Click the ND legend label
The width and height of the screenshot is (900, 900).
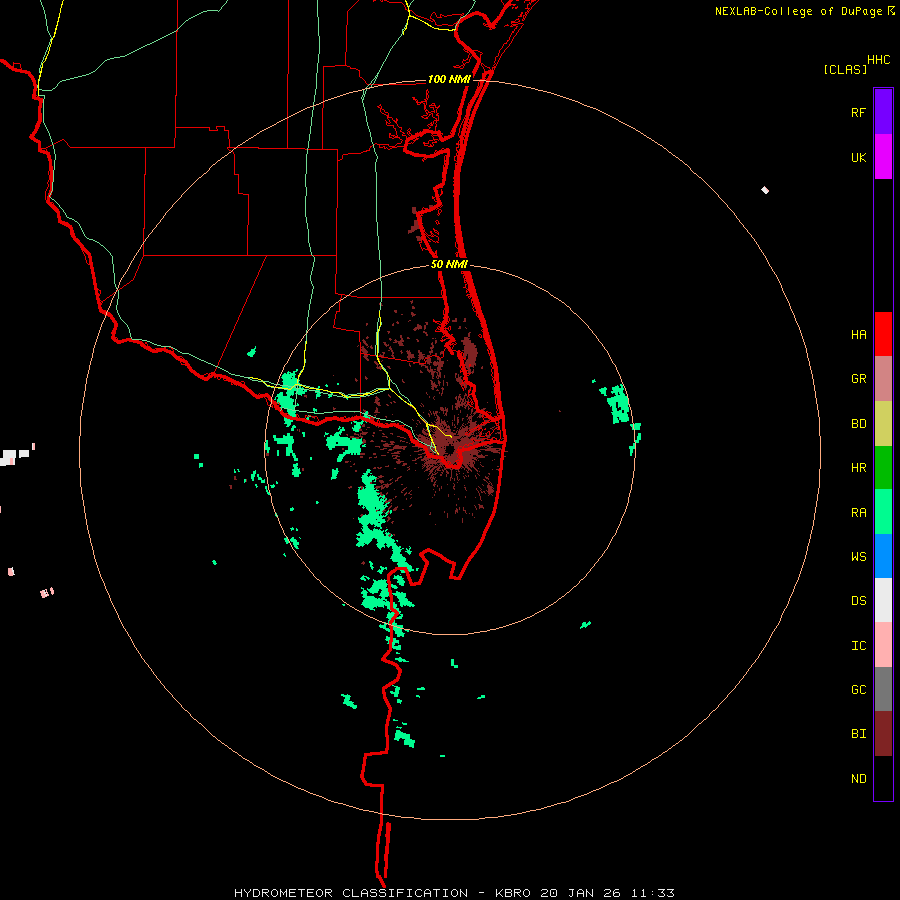click(x=858, y=779)
